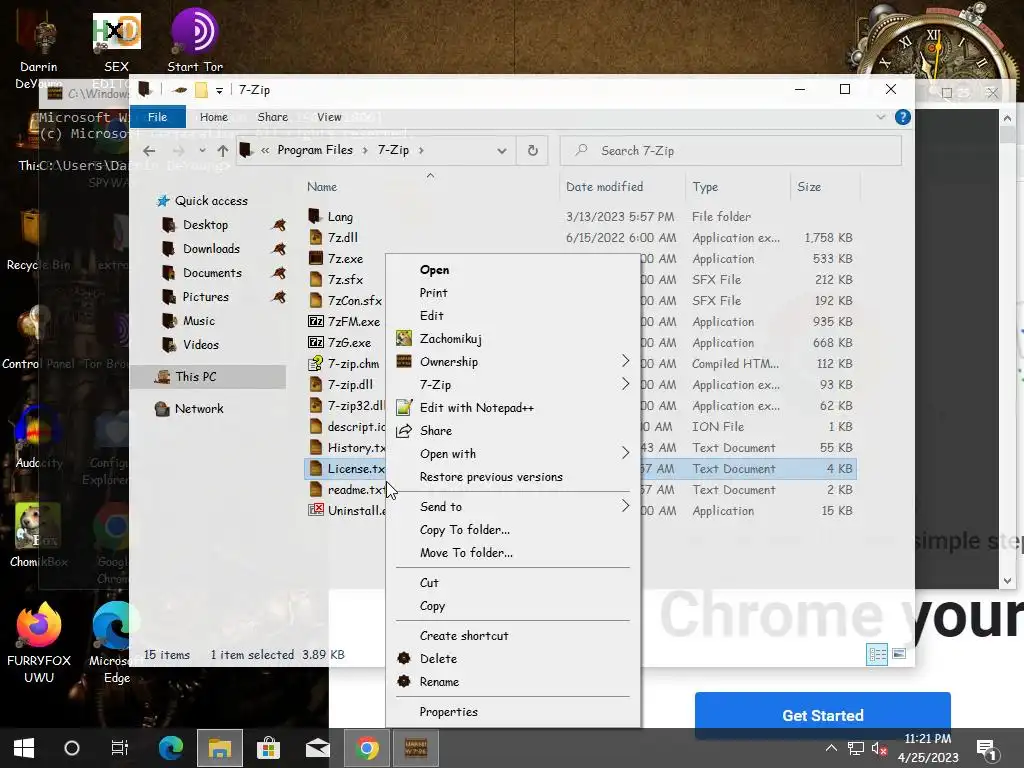Expand the Ownership submenu
This screenshot has width=1024, height=768.
[x=513, y=361]
